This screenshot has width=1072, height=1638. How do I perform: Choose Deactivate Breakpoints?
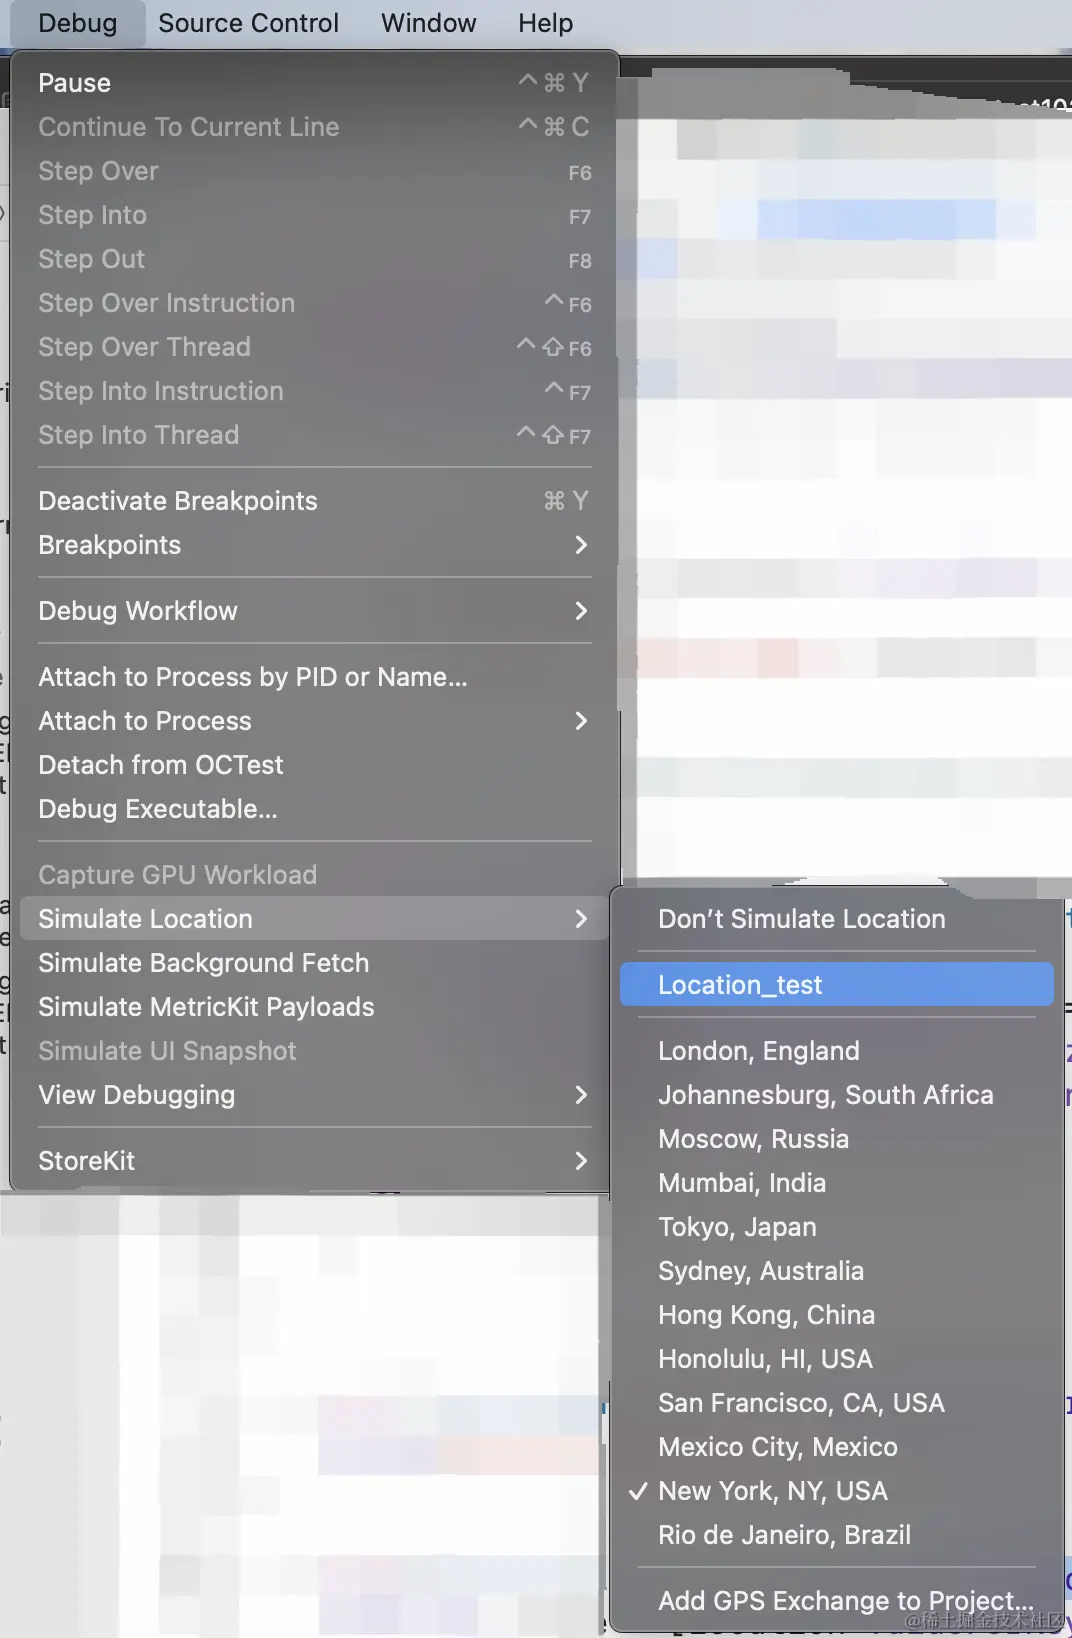(314, 501)
